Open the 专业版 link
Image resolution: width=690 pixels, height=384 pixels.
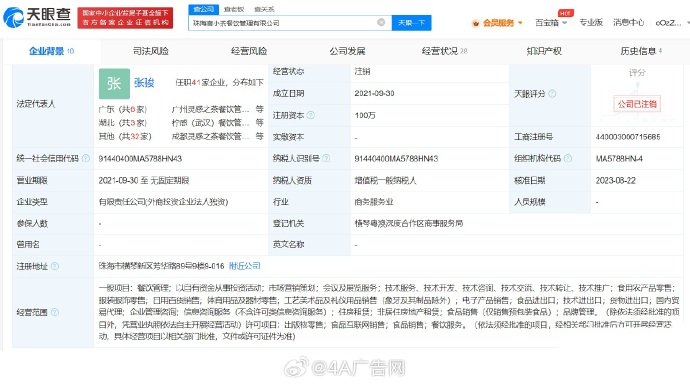point(591,22)
